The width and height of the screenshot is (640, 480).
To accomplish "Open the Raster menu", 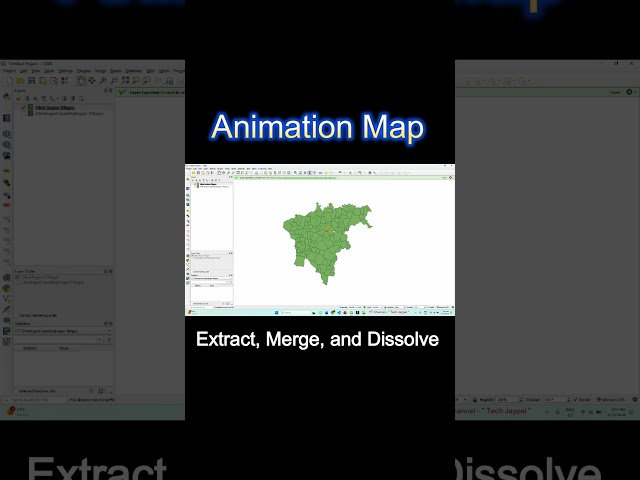I will (x=116, y=71).
